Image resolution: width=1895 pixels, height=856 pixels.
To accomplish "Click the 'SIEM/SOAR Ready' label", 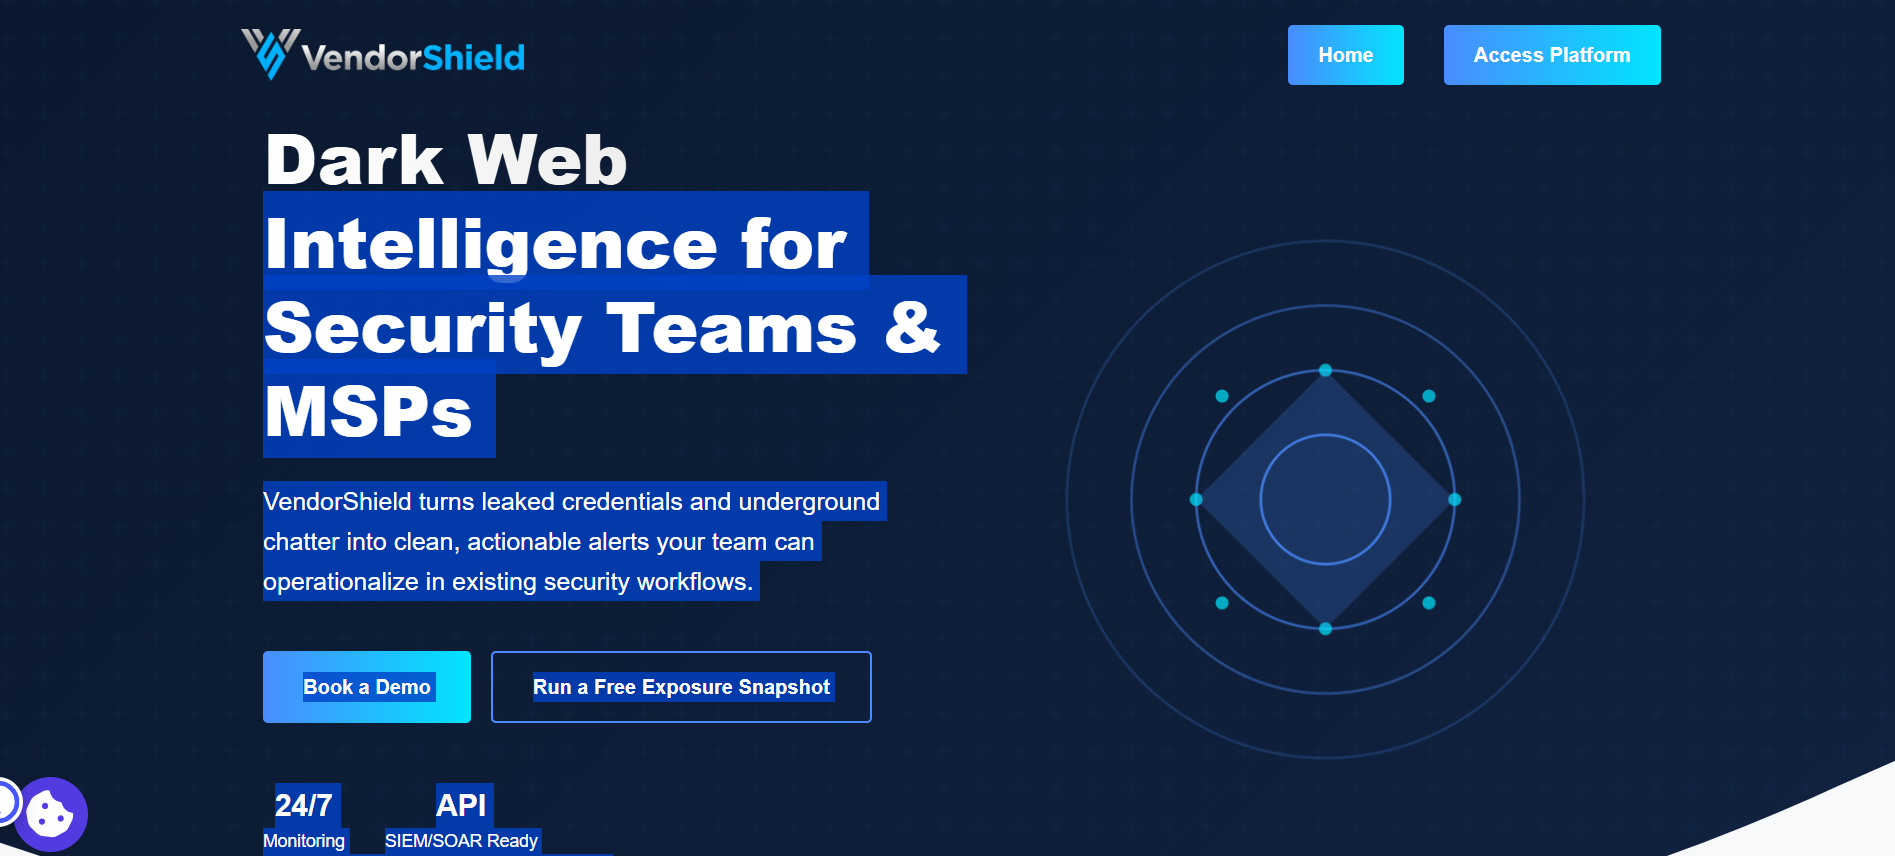I will [461, 841].
